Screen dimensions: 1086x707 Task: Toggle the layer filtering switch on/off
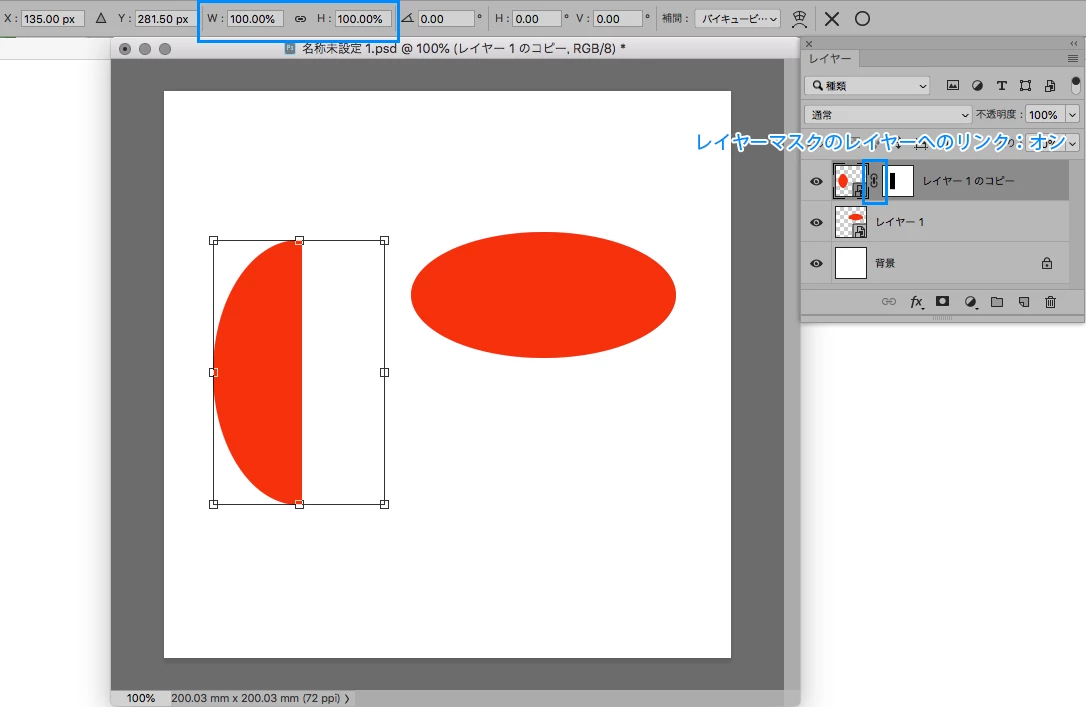(x=1076, y=84)
